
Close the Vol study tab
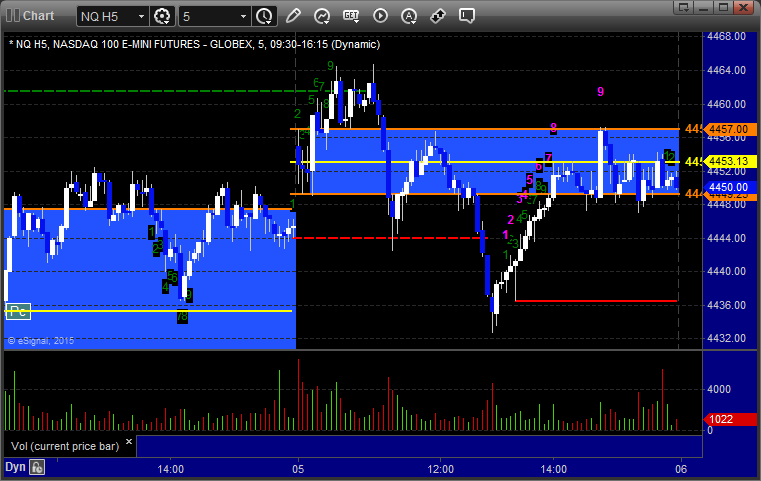tap(129, 442)
